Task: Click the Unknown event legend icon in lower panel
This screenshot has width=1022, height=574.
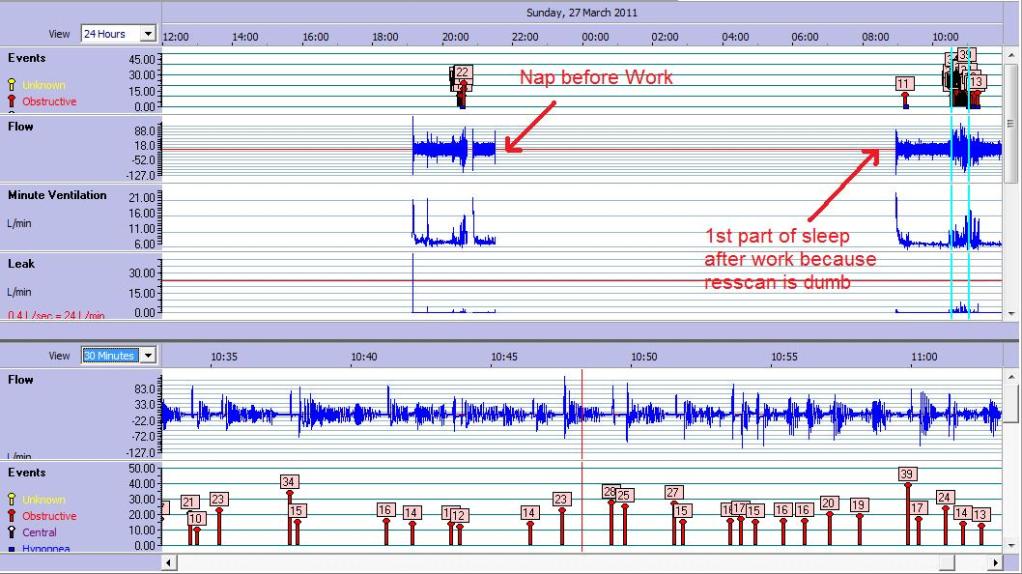Action: (x=12, y=499)
